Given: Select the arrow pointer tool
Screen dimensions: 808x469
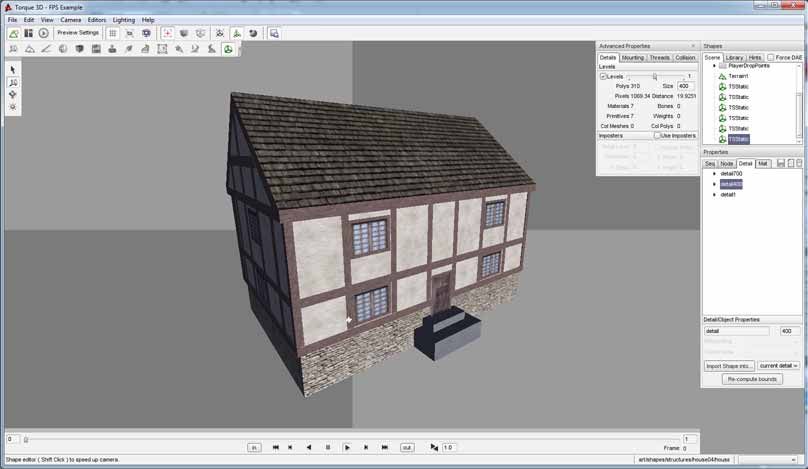Looking at the screenshot, I should tap(13, 69).
